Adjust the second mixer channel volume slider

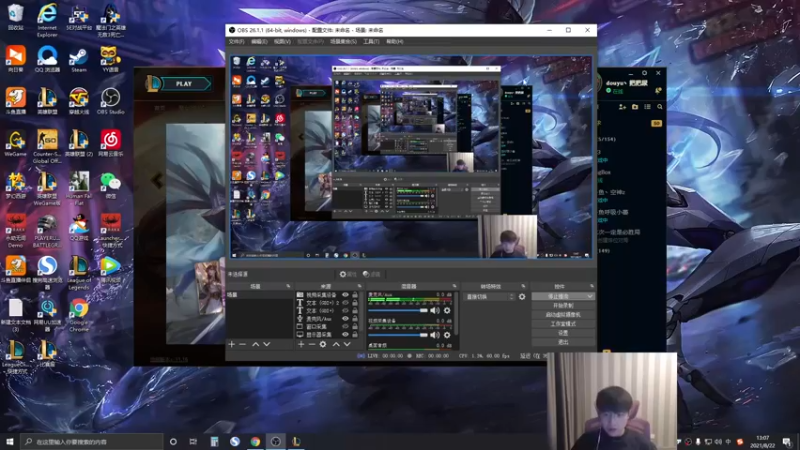[x=397, y=335]
